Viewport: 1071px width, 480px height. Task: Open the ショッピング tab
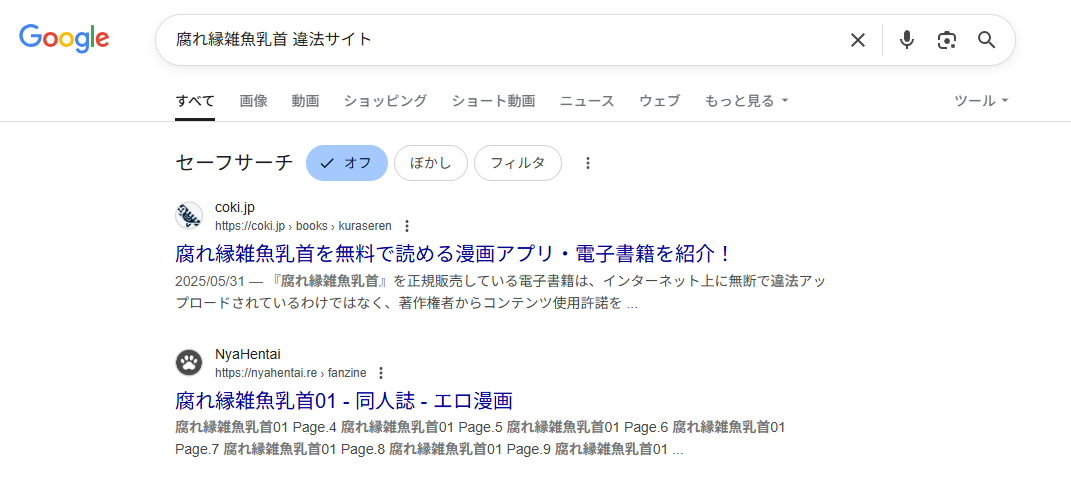385,101
